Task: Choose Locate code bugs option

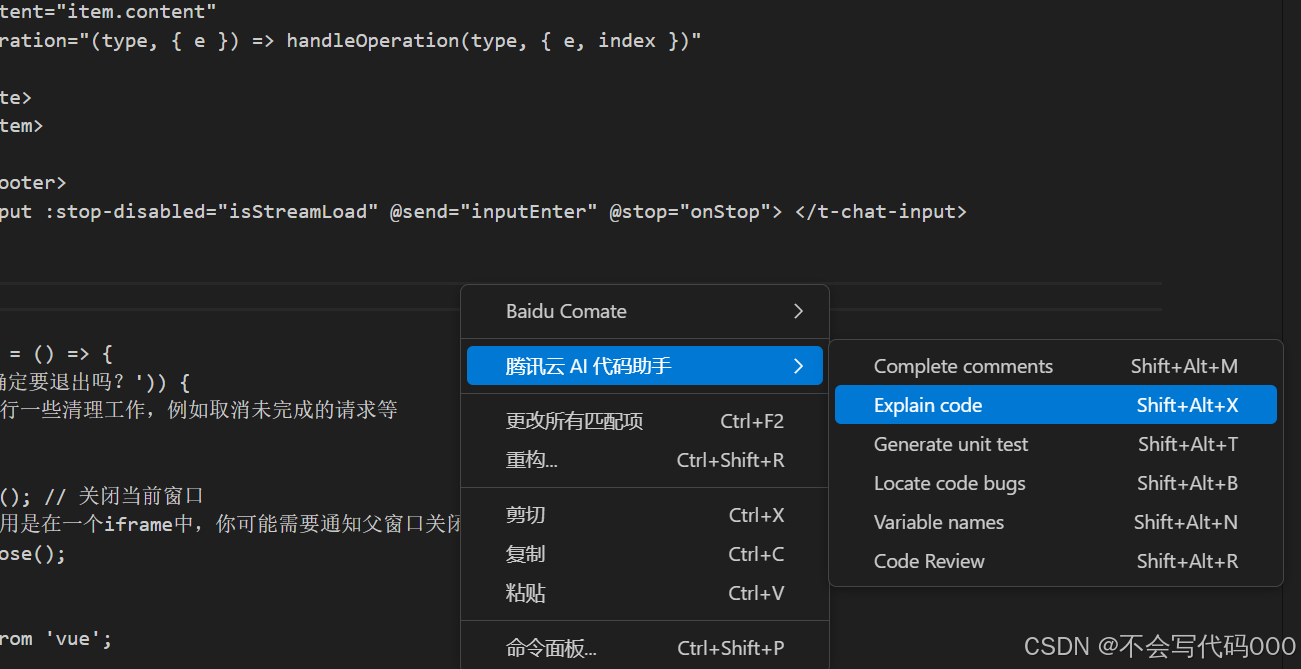Action: 1055,483
